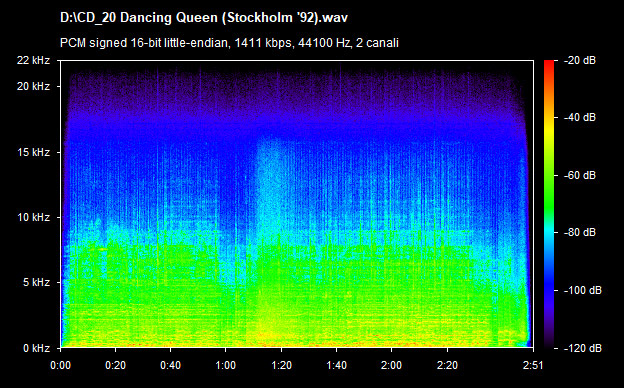Select the 22 kHz frequency axis label
Screen dimensions: 624x388
point(33,60)
